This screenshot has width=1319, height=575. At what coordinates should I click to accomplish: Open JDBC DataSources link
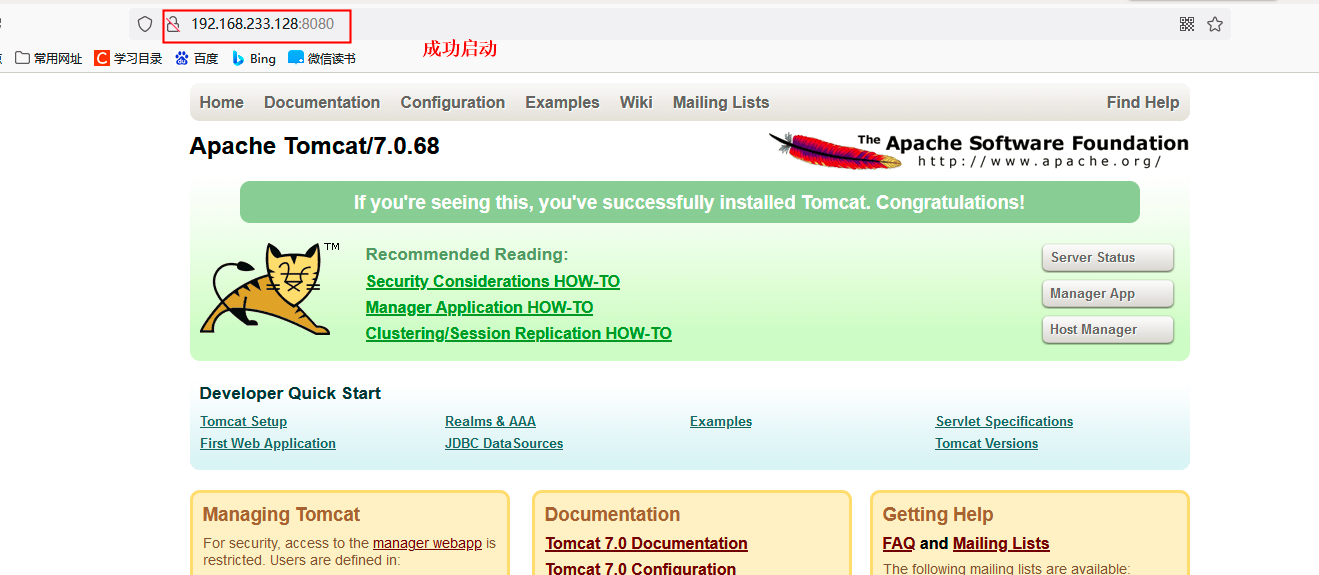(x=504, y=444)
